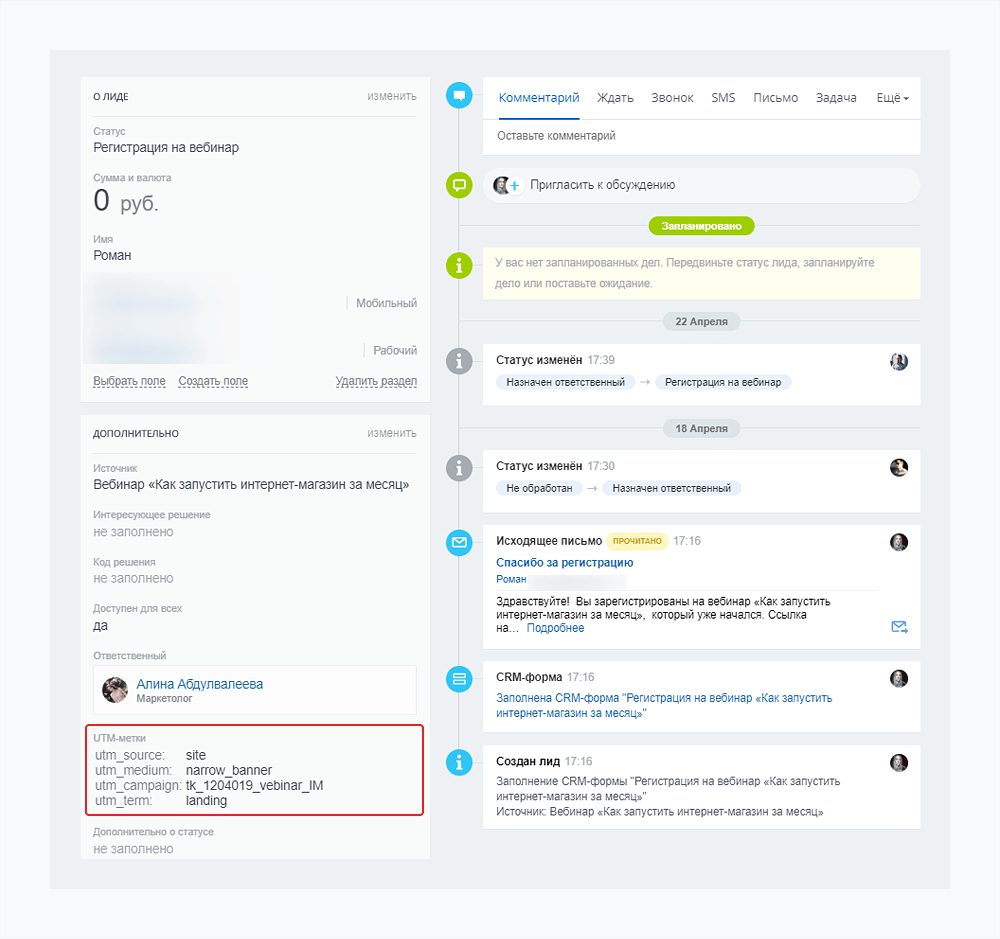Open the Ещё dropdown menu
Viewport: 1000px width, 939px height.
[x=892, y=98]
